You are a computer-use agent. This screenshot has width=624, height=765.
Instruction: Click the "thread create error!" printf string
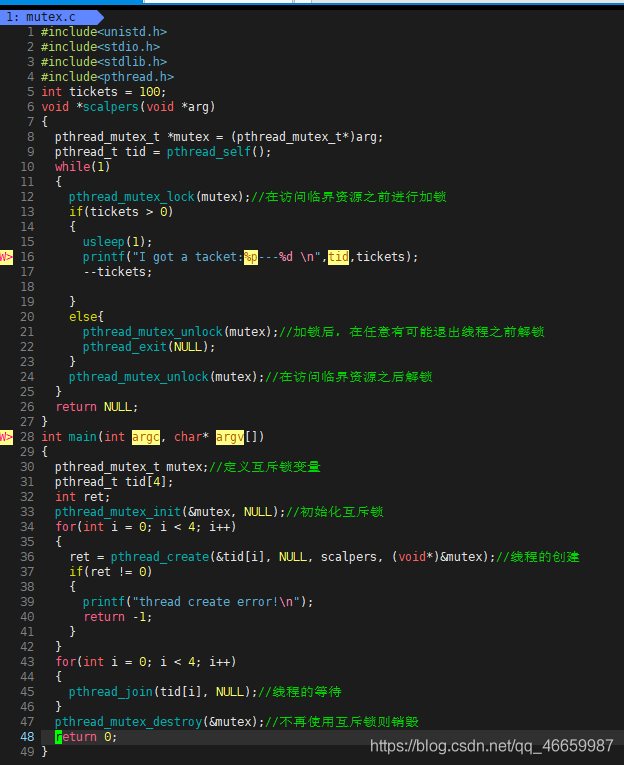[216, 602]
